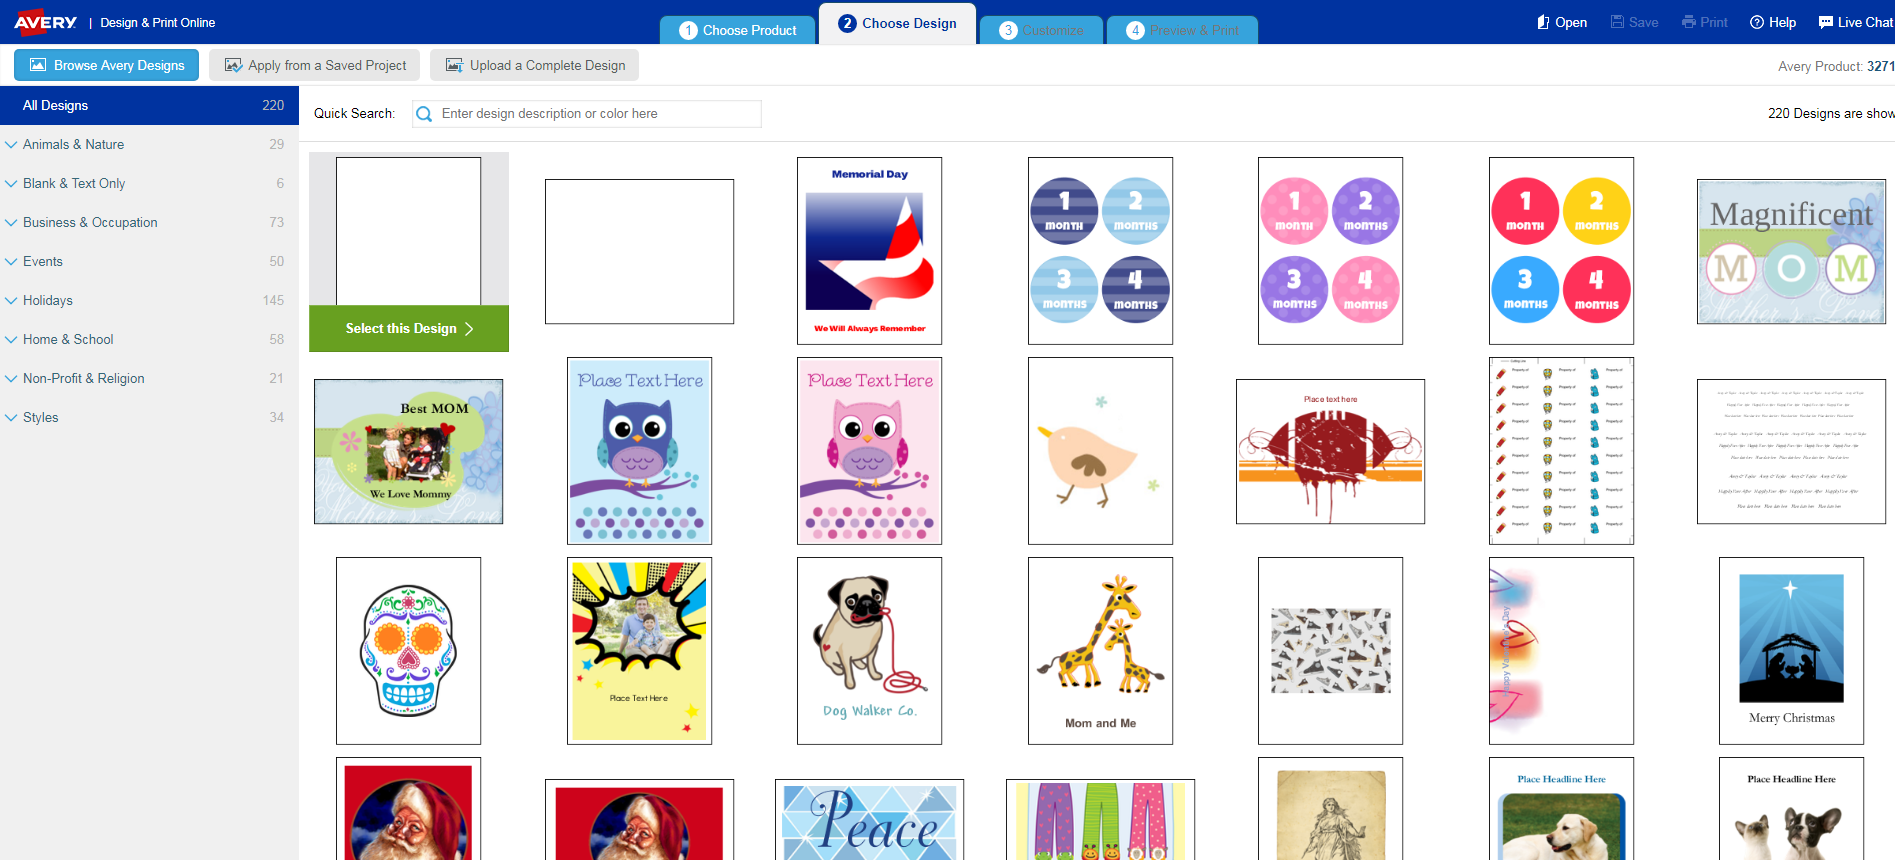1895x860 pixels.
Task: Choose the Memorial Day design thumbnail
Action: 869,251
